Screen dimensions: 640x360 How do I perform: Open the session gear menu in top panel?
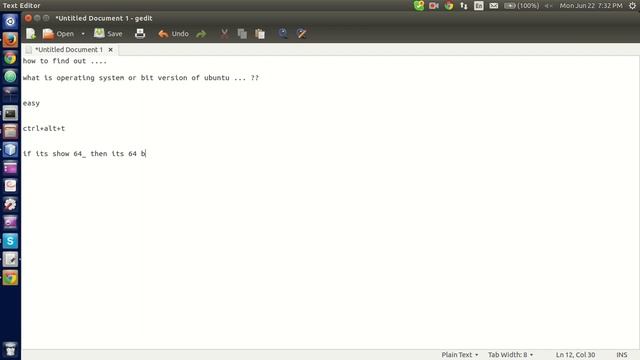pyautogui.click(x=632, y=6)
